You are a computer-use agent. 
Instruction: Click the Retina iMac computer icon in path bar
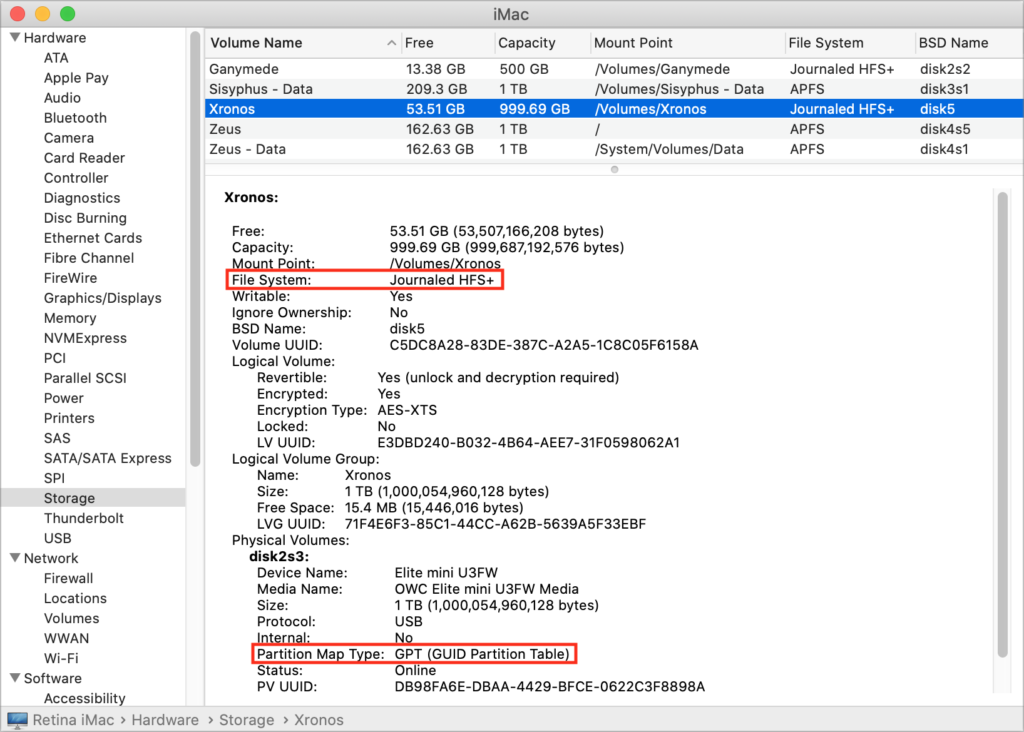pos(17,720)
